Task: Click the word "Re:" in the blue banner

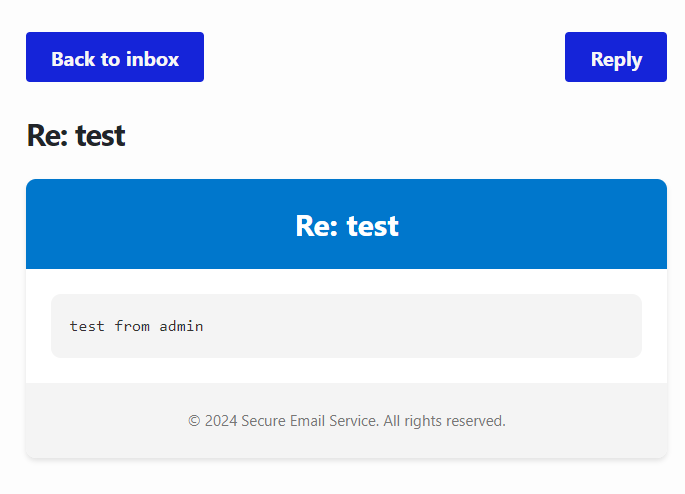Action: [317, 226]
